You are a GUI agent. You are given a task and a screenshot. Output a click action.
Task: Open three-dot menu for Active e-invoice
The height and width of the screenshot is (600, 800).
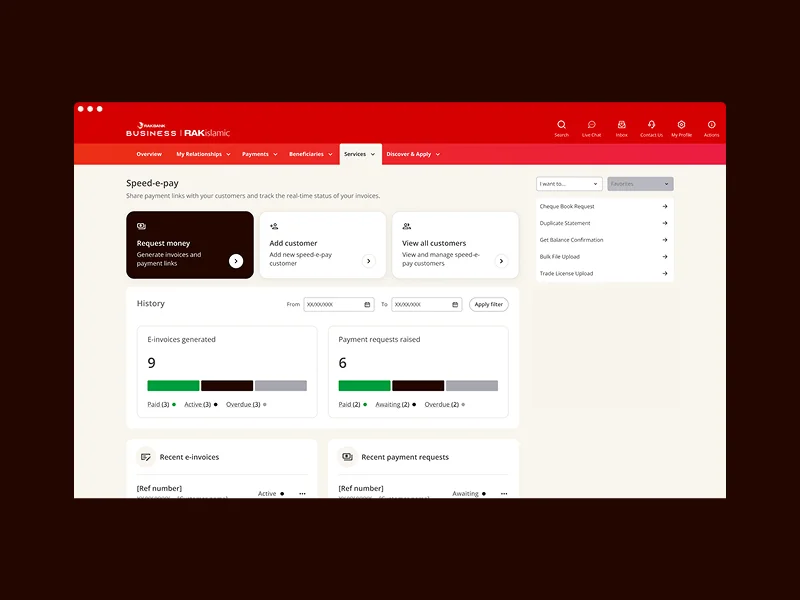(302, 494)
